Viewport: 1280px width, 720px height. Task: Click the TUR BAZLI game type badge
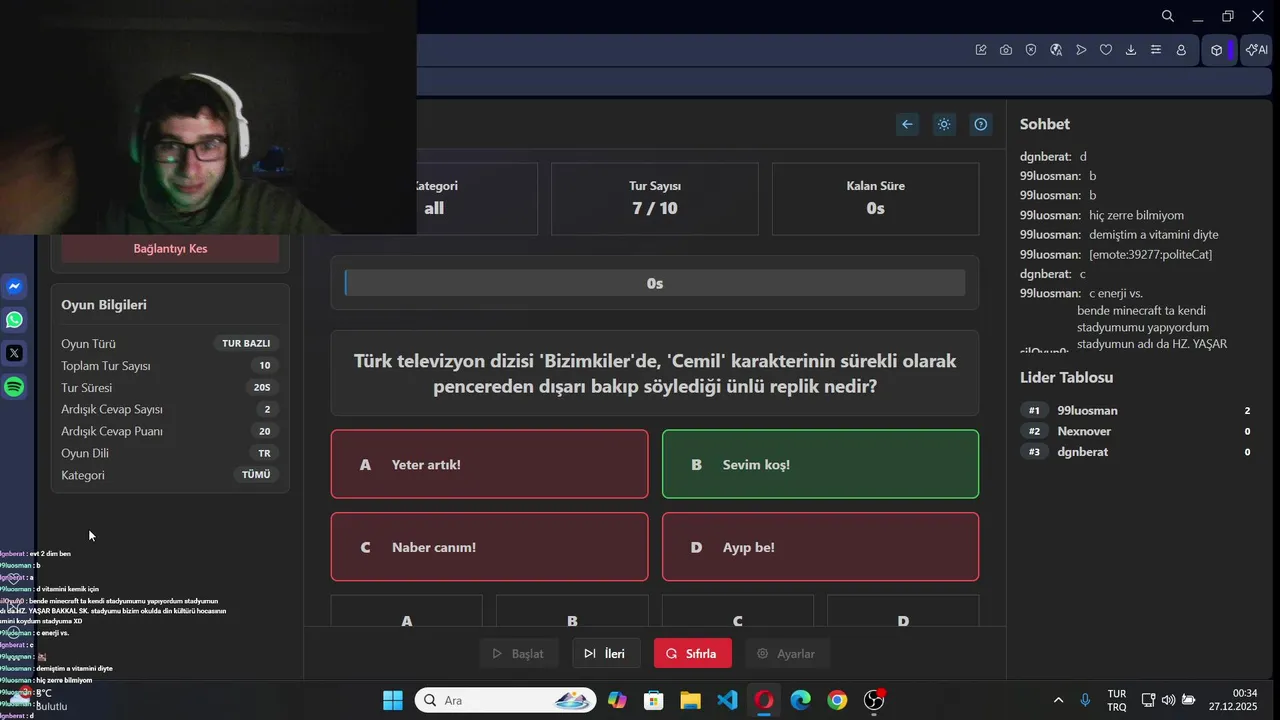(x=246, y=343)
